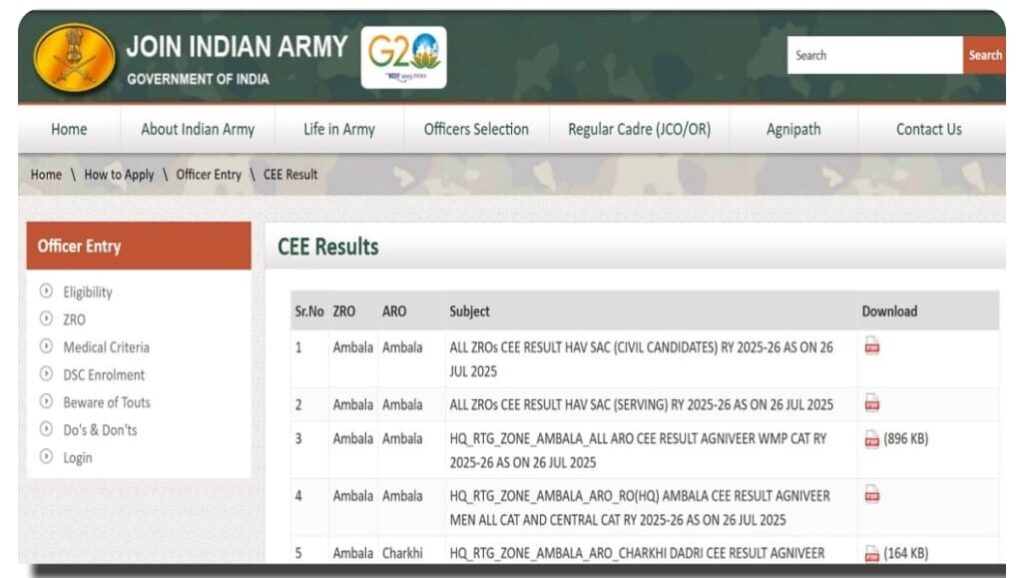Click the Indian Army emblem logo
Screen dimensions: 1024x578
[74, 57]
